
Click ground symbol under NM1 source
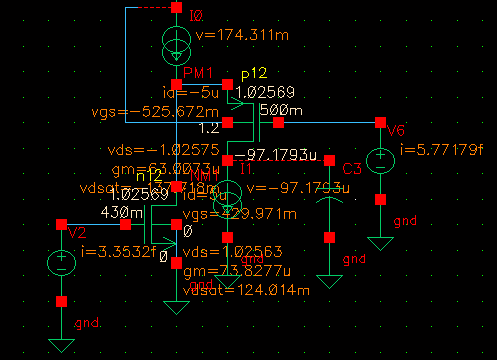[x=176, y=308]
